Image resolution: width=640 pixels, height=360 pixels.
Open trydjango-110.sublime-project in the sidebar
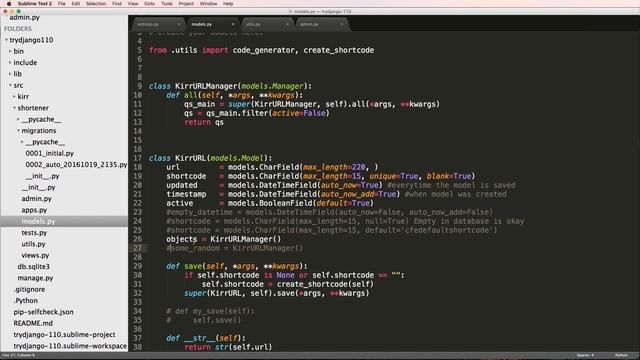coord(64,335)
